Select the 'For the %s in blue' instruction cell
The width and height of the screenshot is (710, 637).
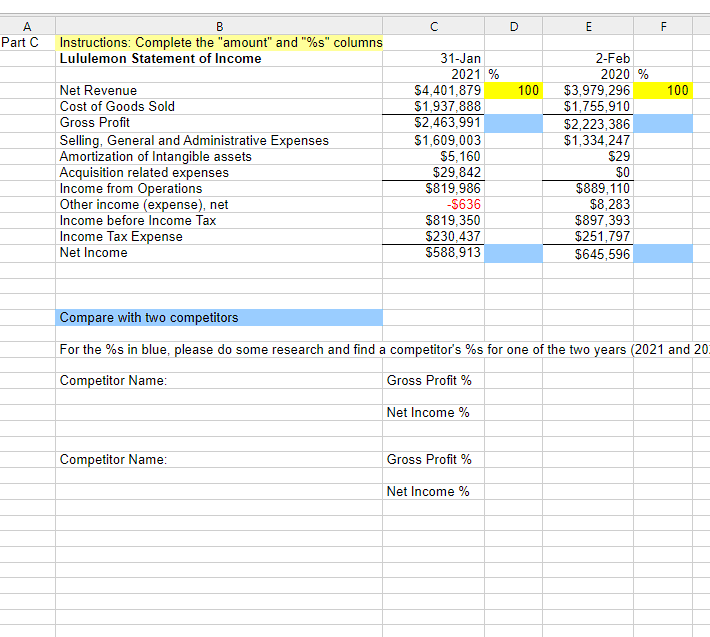[384, 350]
